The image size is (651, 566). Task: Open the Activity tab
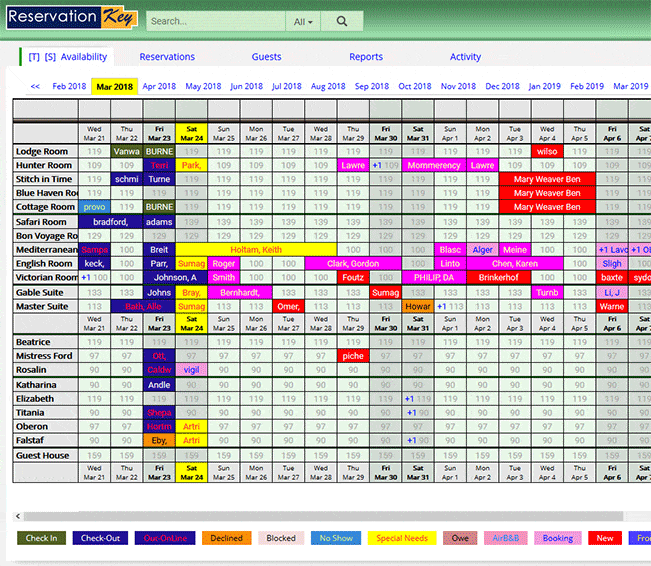coord(465,57)
